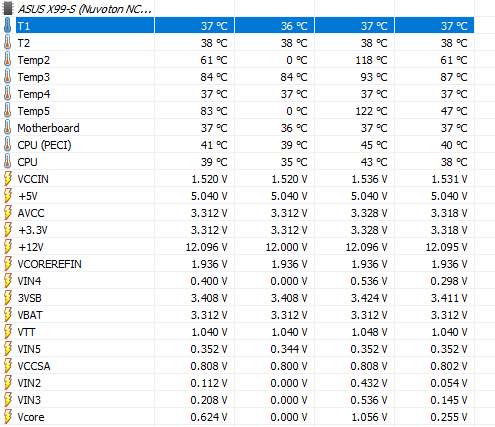The image size is (495, 427).
Task: Select the VCOREREFIN sensor label
Action: click(49, 264)
